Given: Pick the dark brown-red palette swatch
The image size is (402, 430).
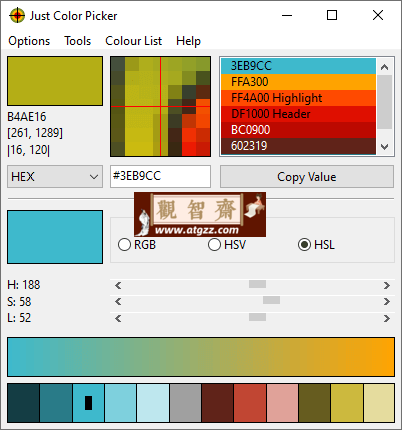Looking at the screenshot, I should pos(218,403).
